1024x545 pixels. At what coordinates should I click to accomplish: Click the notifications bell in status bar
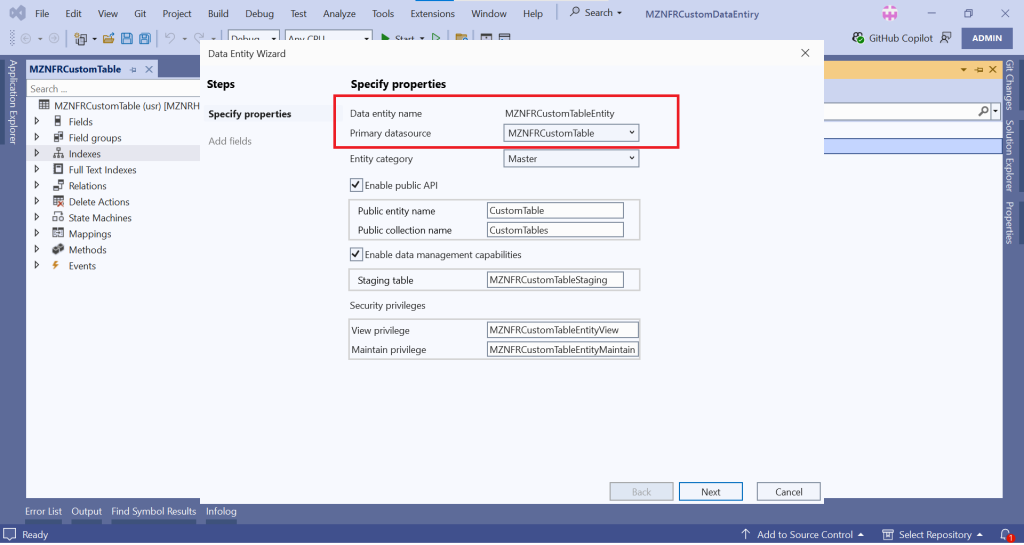(x=1006, y=535)
